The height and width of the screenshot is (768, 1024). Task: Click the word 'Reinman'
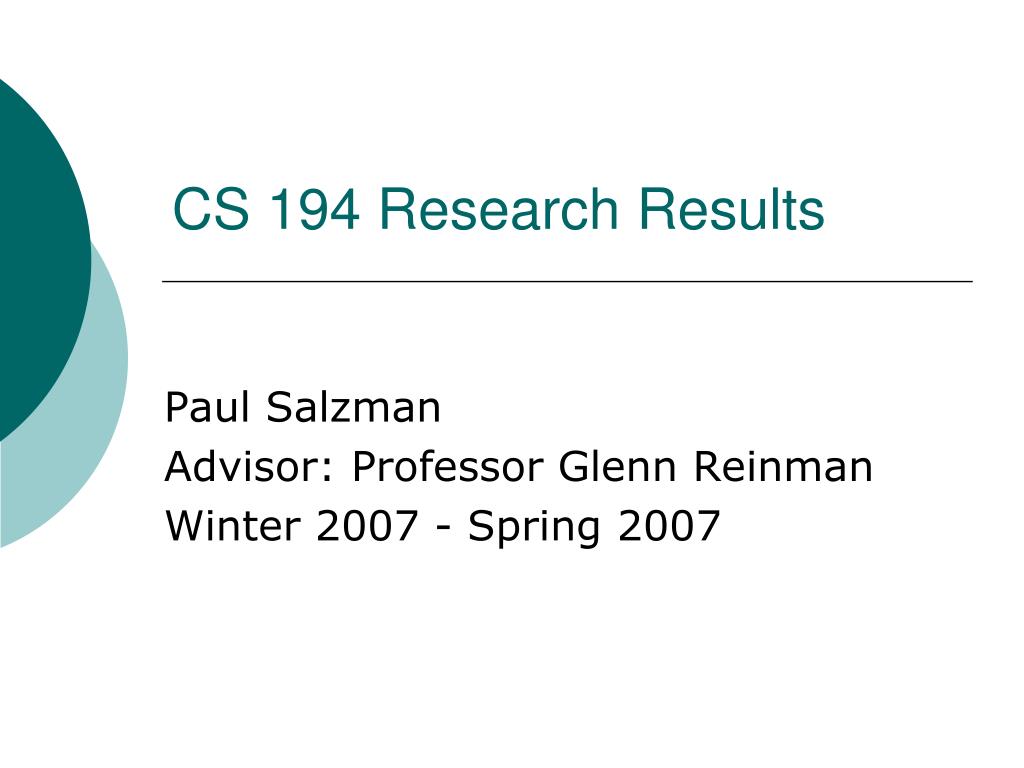[x=782, y=466]
